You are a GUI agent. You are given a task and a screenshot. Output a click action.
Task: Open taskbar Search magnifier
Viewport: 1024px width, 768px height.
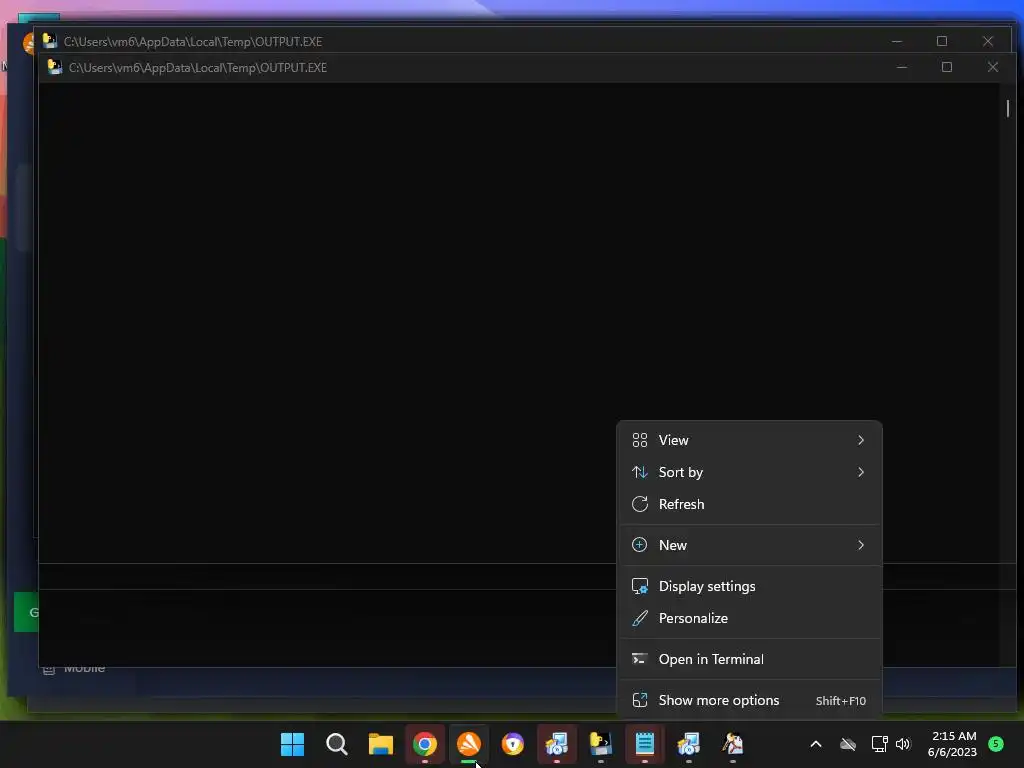point(337,744)
